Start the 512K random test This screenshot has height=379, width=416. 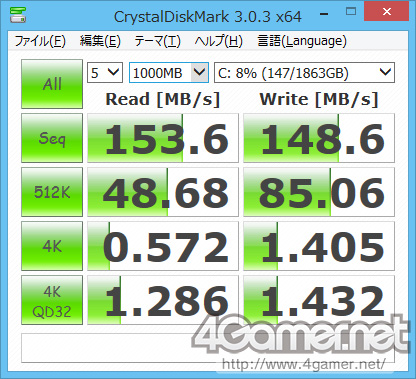click(52, 192)
